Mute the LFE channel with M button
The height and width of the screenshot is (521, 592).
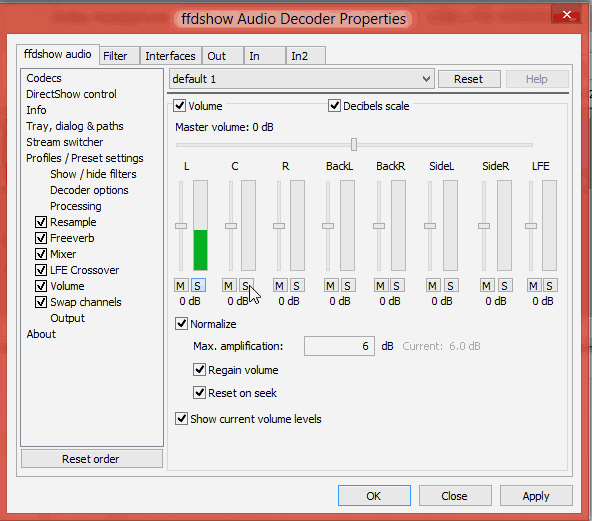click(533, 286)
